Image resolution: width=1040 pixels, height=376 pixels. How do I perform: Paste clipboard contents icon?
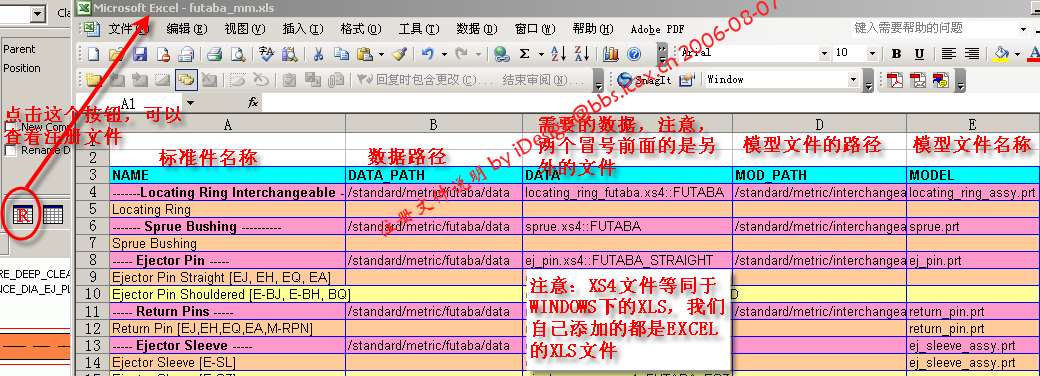[x=364, y=54]
